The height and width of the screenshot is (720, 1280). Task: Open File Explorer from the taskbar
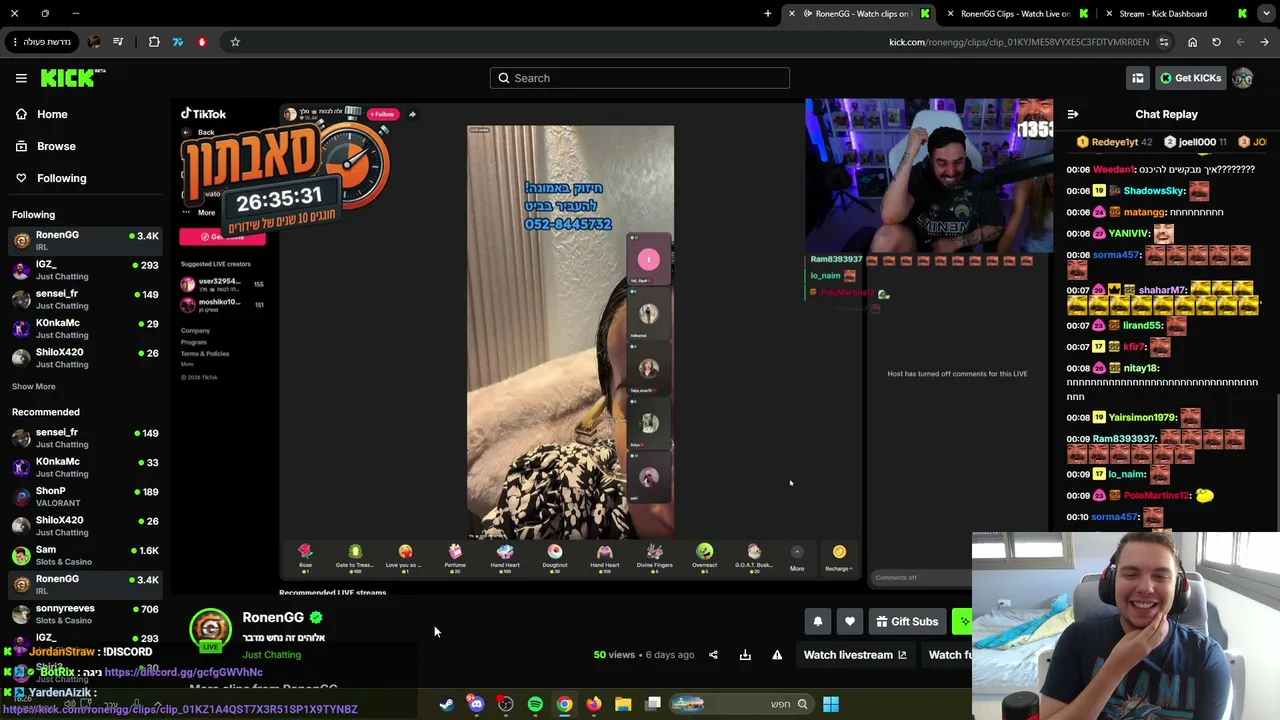pos(623,704)
